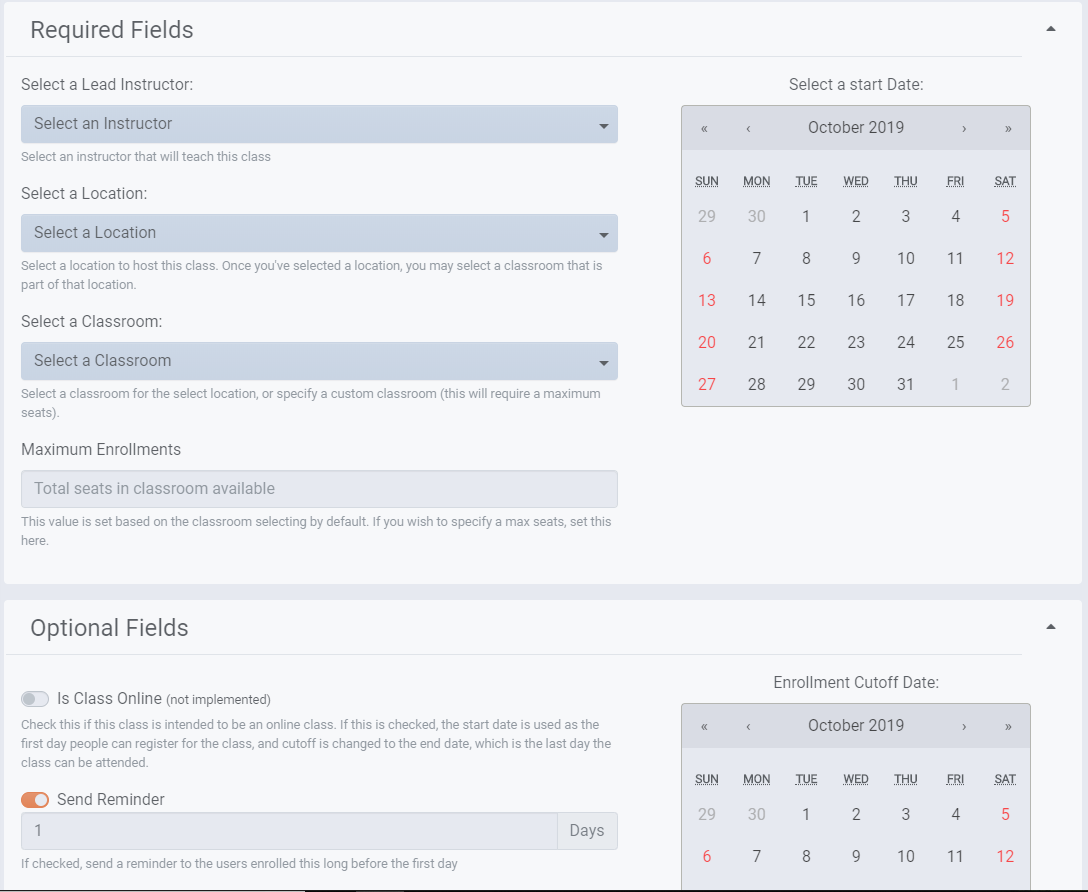
Task: Select November 2 in start date calendar
Action: pos(1005,384)
